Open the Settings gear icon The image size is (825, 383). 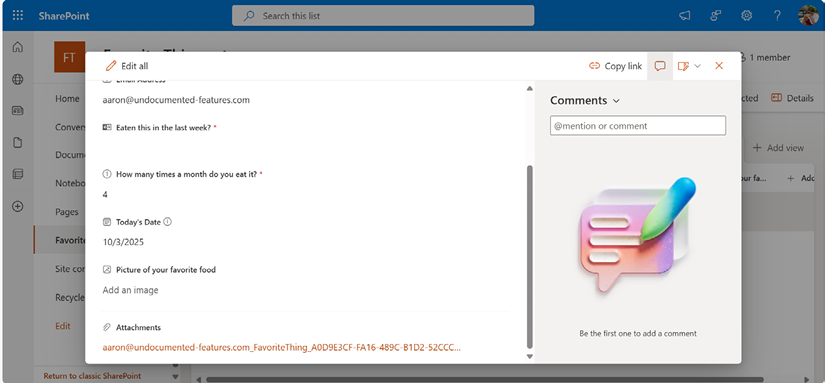coord(746,16)
